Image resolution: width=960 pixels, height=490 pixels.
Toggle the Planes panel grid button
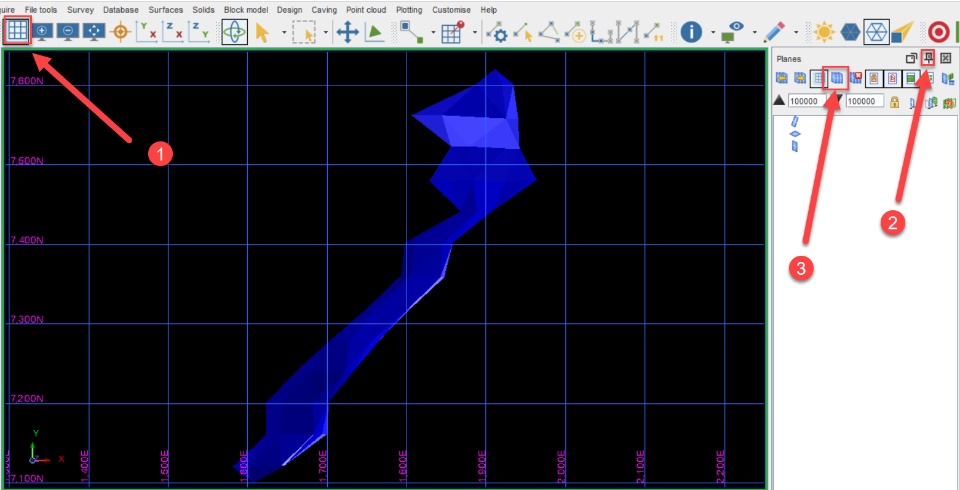(x=819, y=78)
